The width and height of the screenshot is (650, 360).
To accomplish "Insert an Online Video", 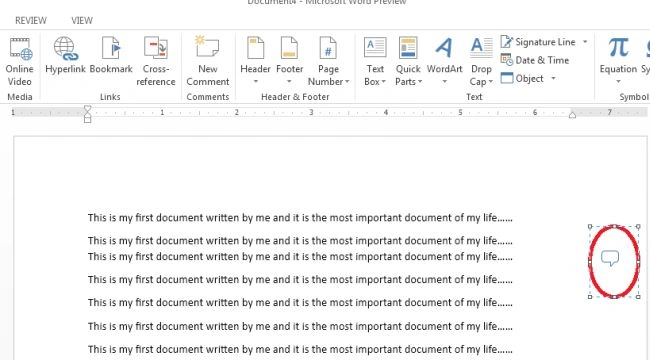I will point(19,61).
